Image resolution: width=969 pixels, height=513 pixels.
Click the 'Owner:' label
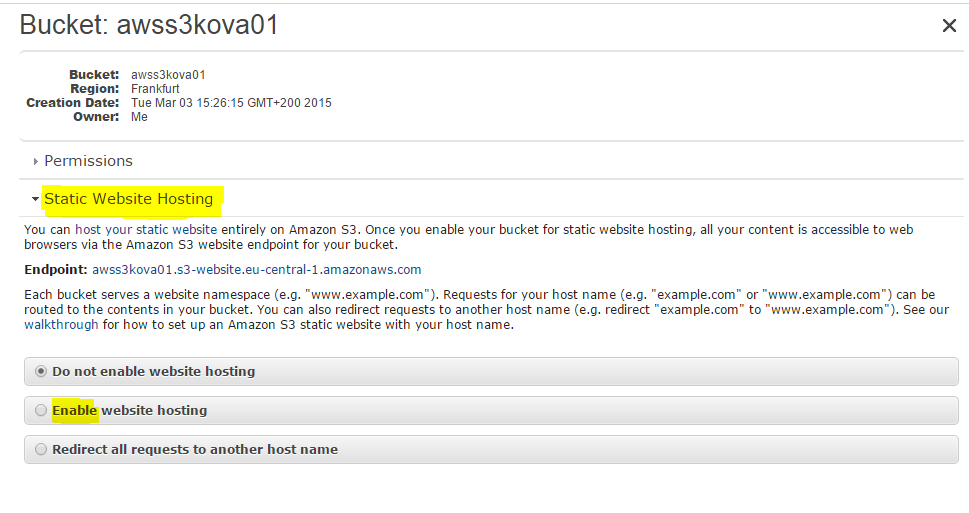pyautogui.click(x=96, y=117)
